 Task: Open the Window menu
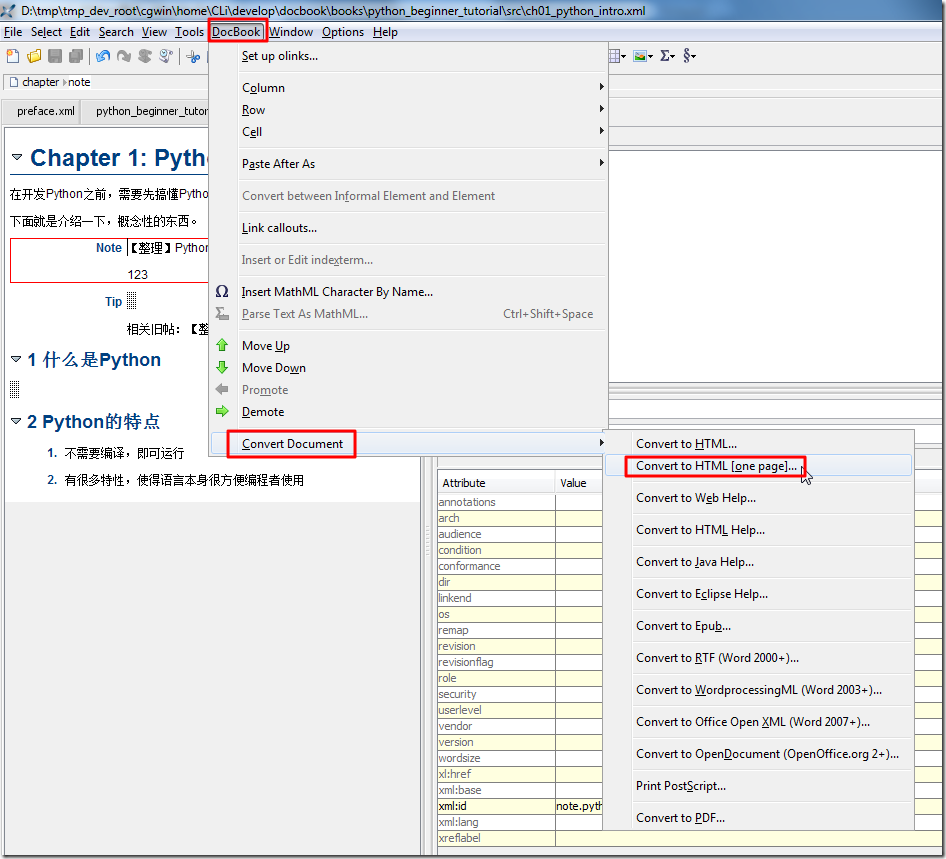(291, 32)
